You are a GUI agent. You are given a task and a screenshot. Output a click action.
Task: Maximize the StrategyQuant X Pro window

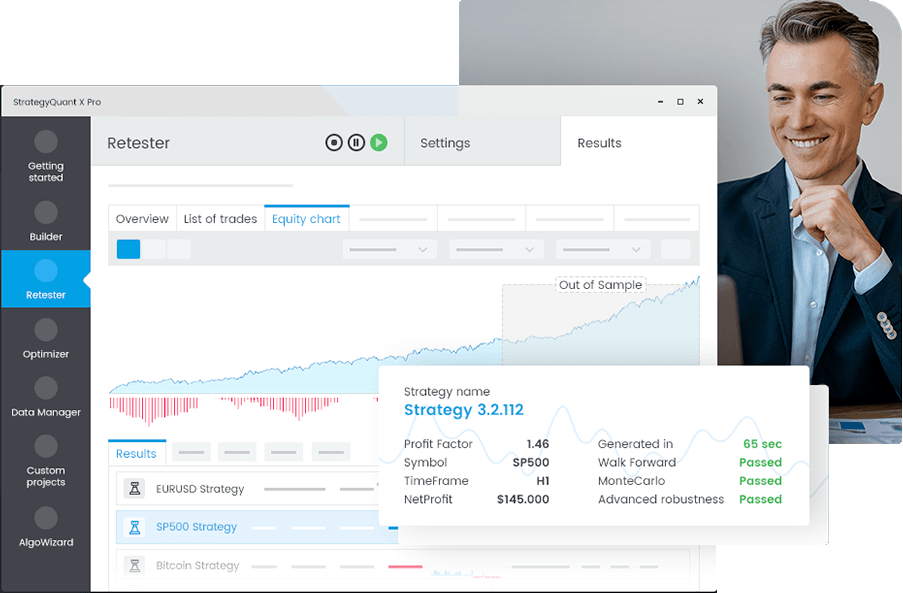tap(680, 102)
